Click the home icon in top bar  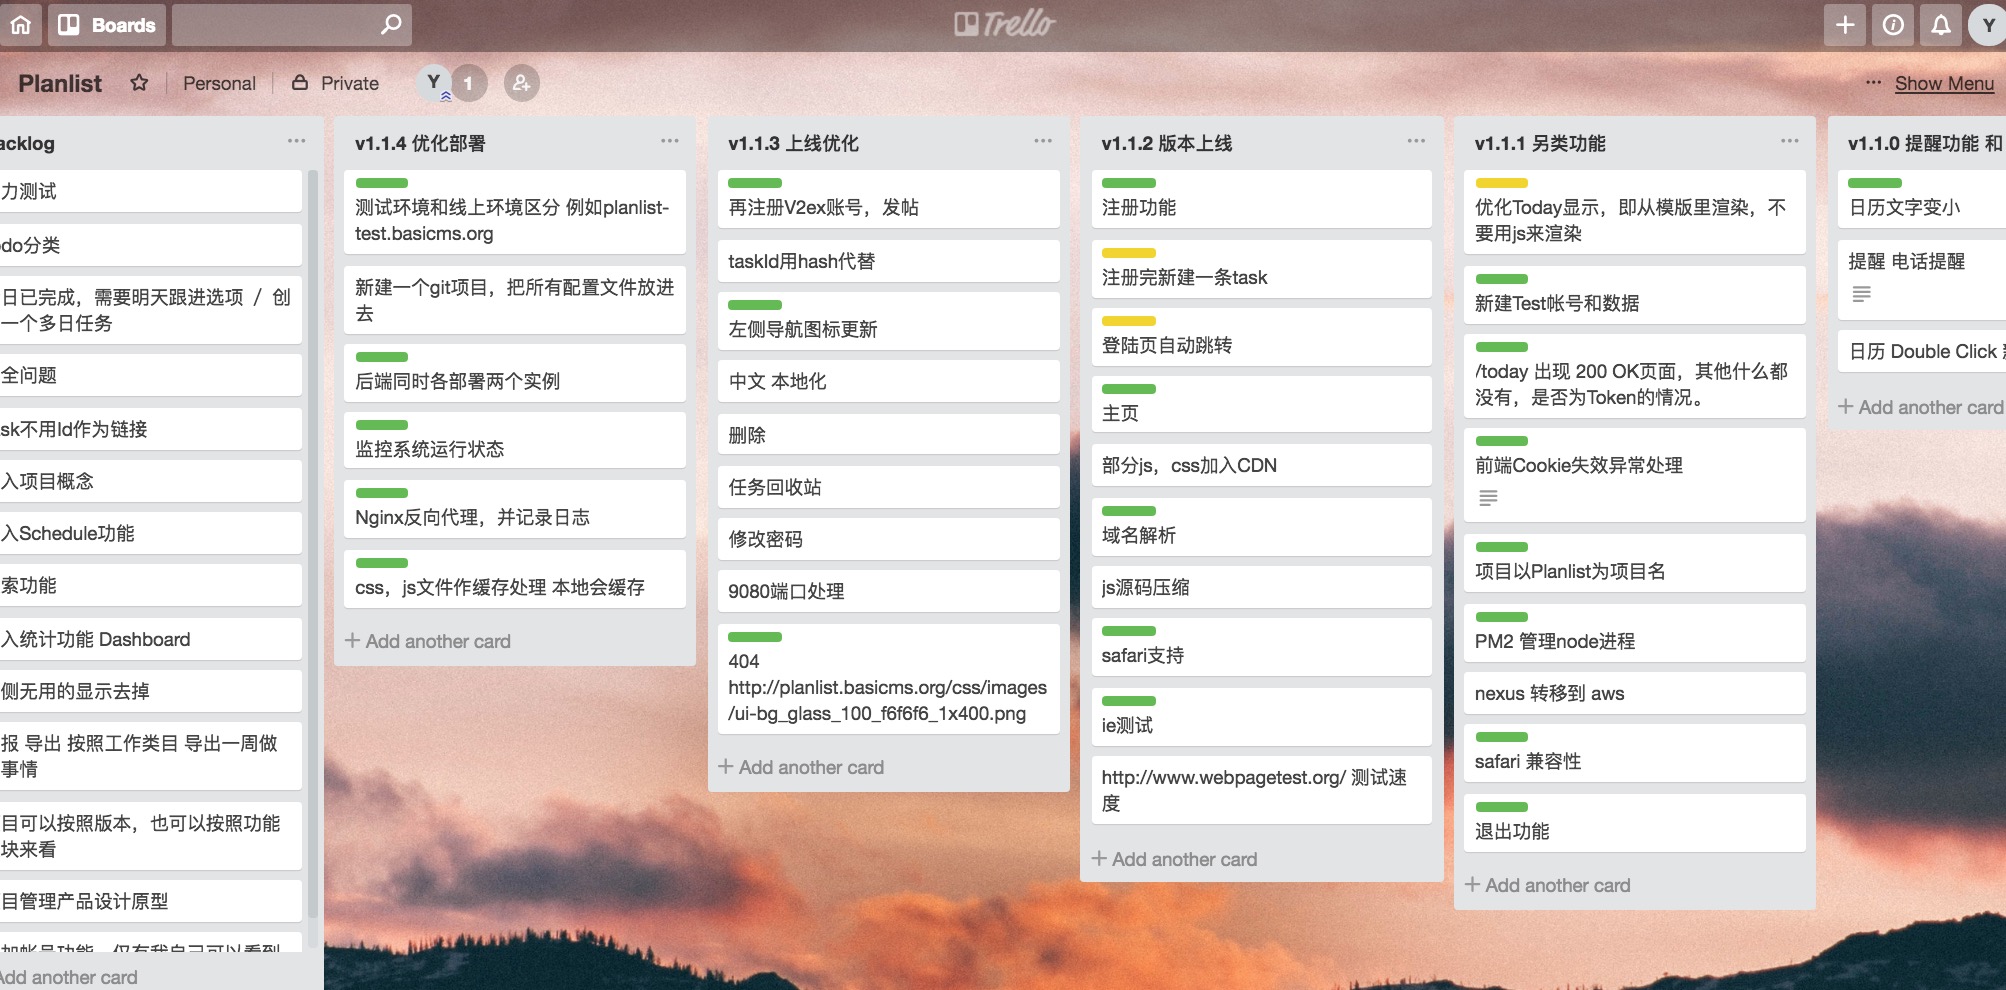[21, 25]
